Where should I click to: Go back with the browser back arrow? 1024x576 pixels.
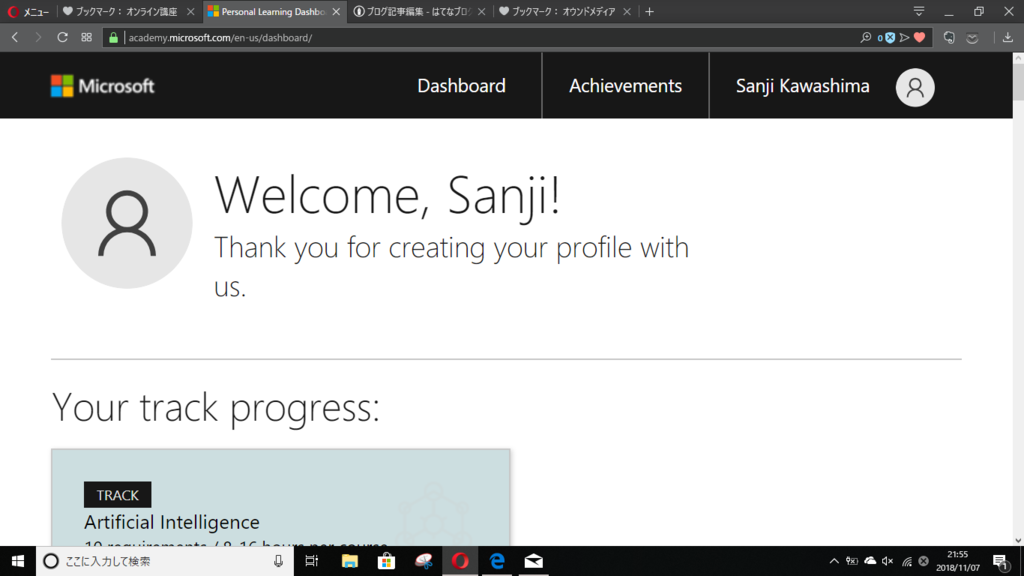point(15,38)
